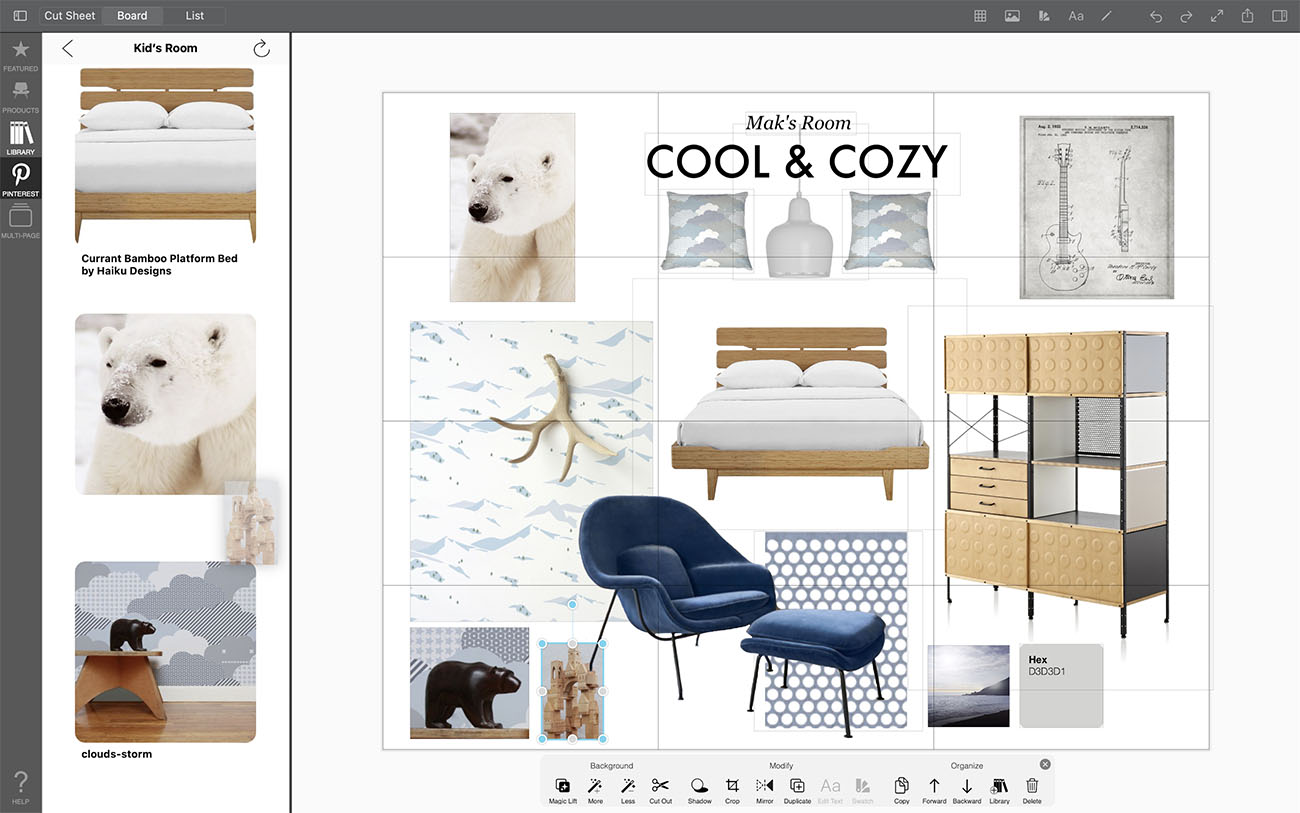Screen dimensions: 1300x813
Task: Toggle the grid overlay icon in top toolbar
Action: (981, 16)
